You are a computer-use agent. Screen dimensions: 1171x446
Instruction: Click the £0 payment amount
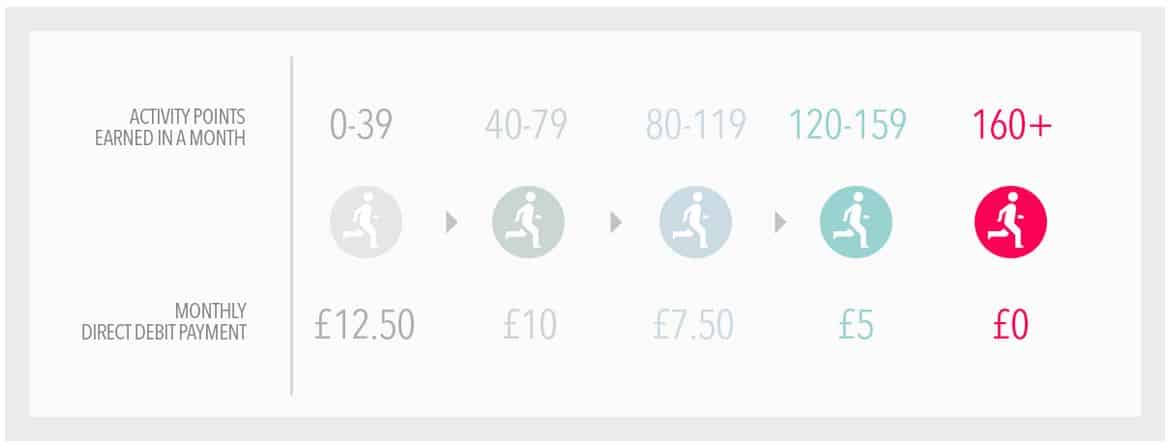tap(1010, 324)
